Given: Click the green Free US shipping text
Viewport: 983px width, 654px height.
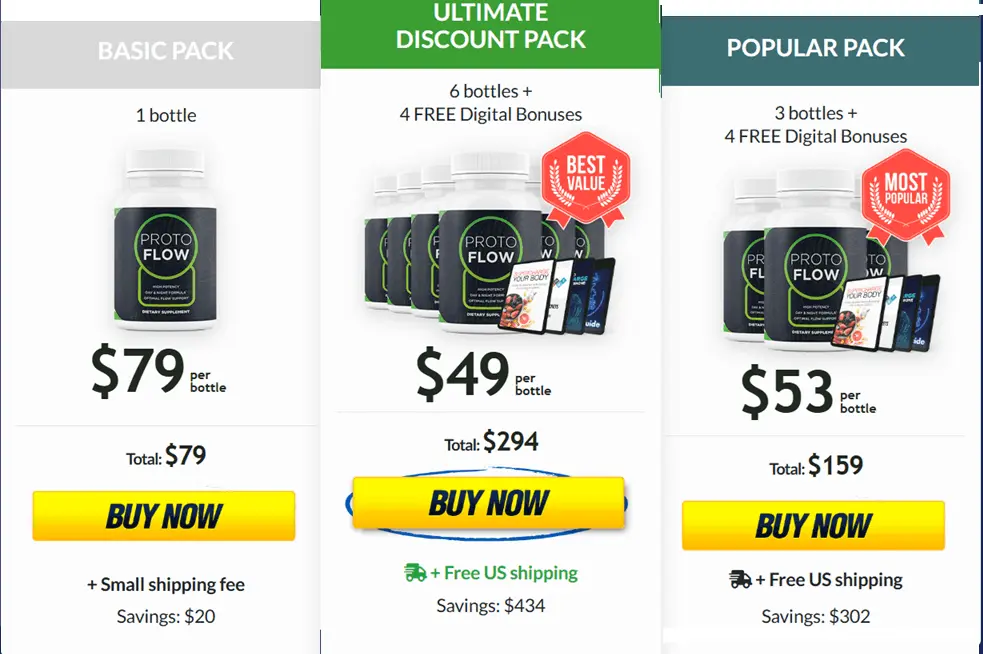Looking at the screenshot, I should point(504,573).
